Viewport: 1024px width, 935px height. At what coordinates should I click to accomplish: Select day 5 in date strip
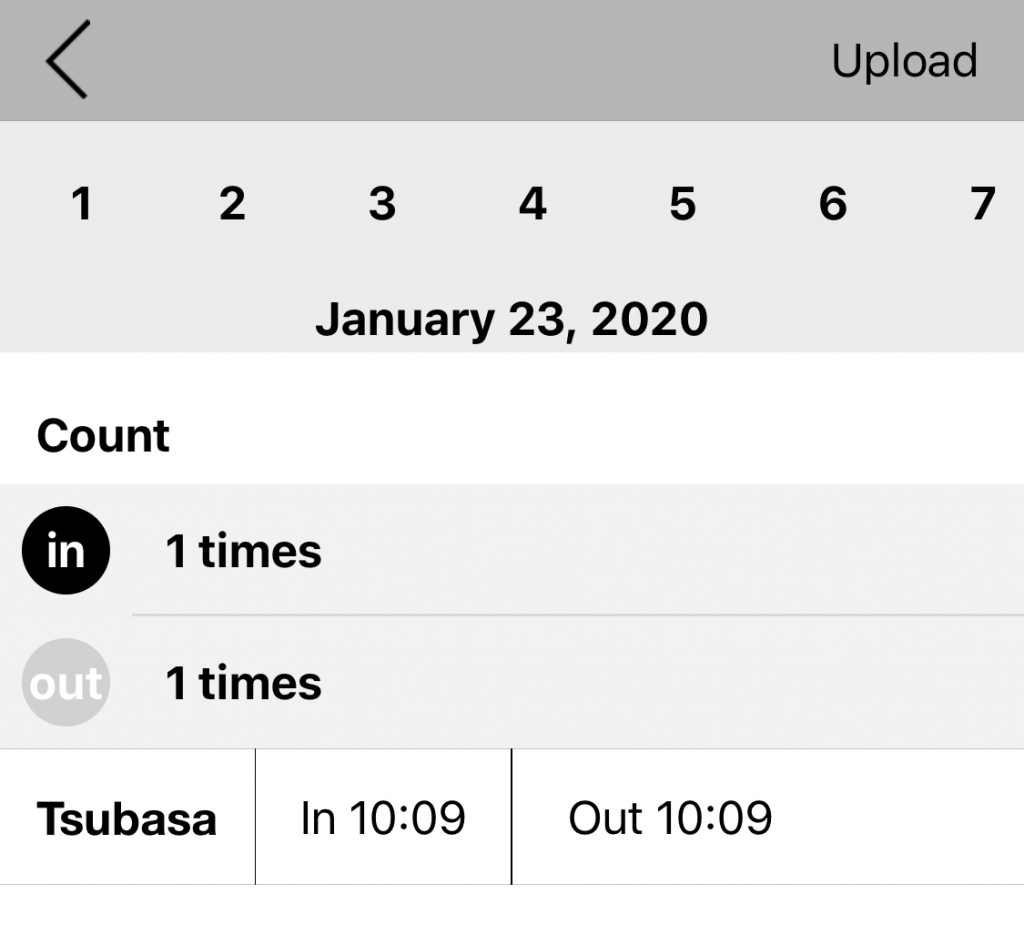682,204
